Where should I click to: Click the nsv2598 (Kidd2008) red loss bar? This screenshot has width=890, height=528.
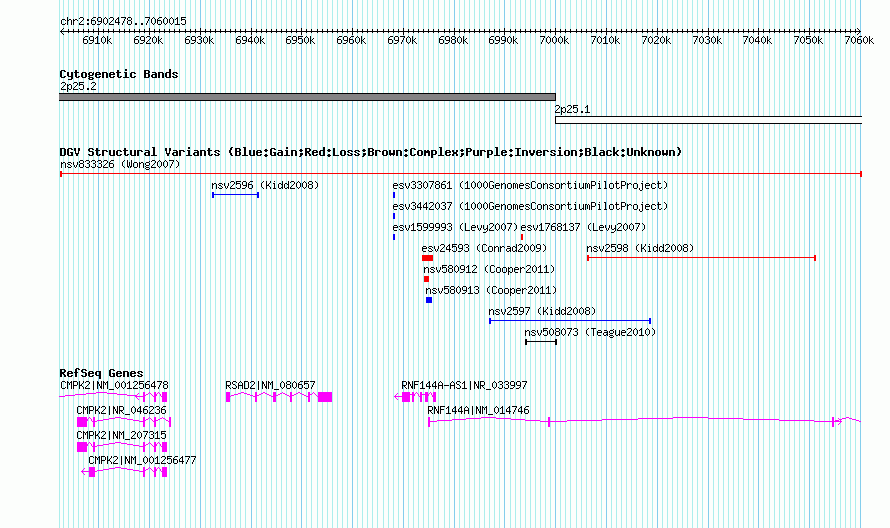click(702, 258)
